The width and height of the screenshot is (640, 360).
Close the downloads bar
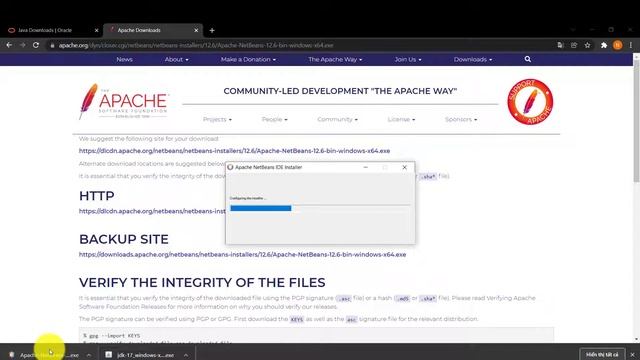click(x=632, y=355)
